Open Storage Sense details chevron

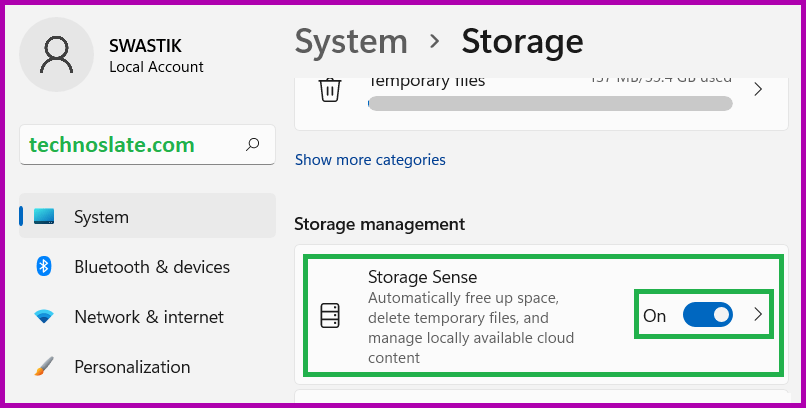pyautogui.click(x=758, y=314)
